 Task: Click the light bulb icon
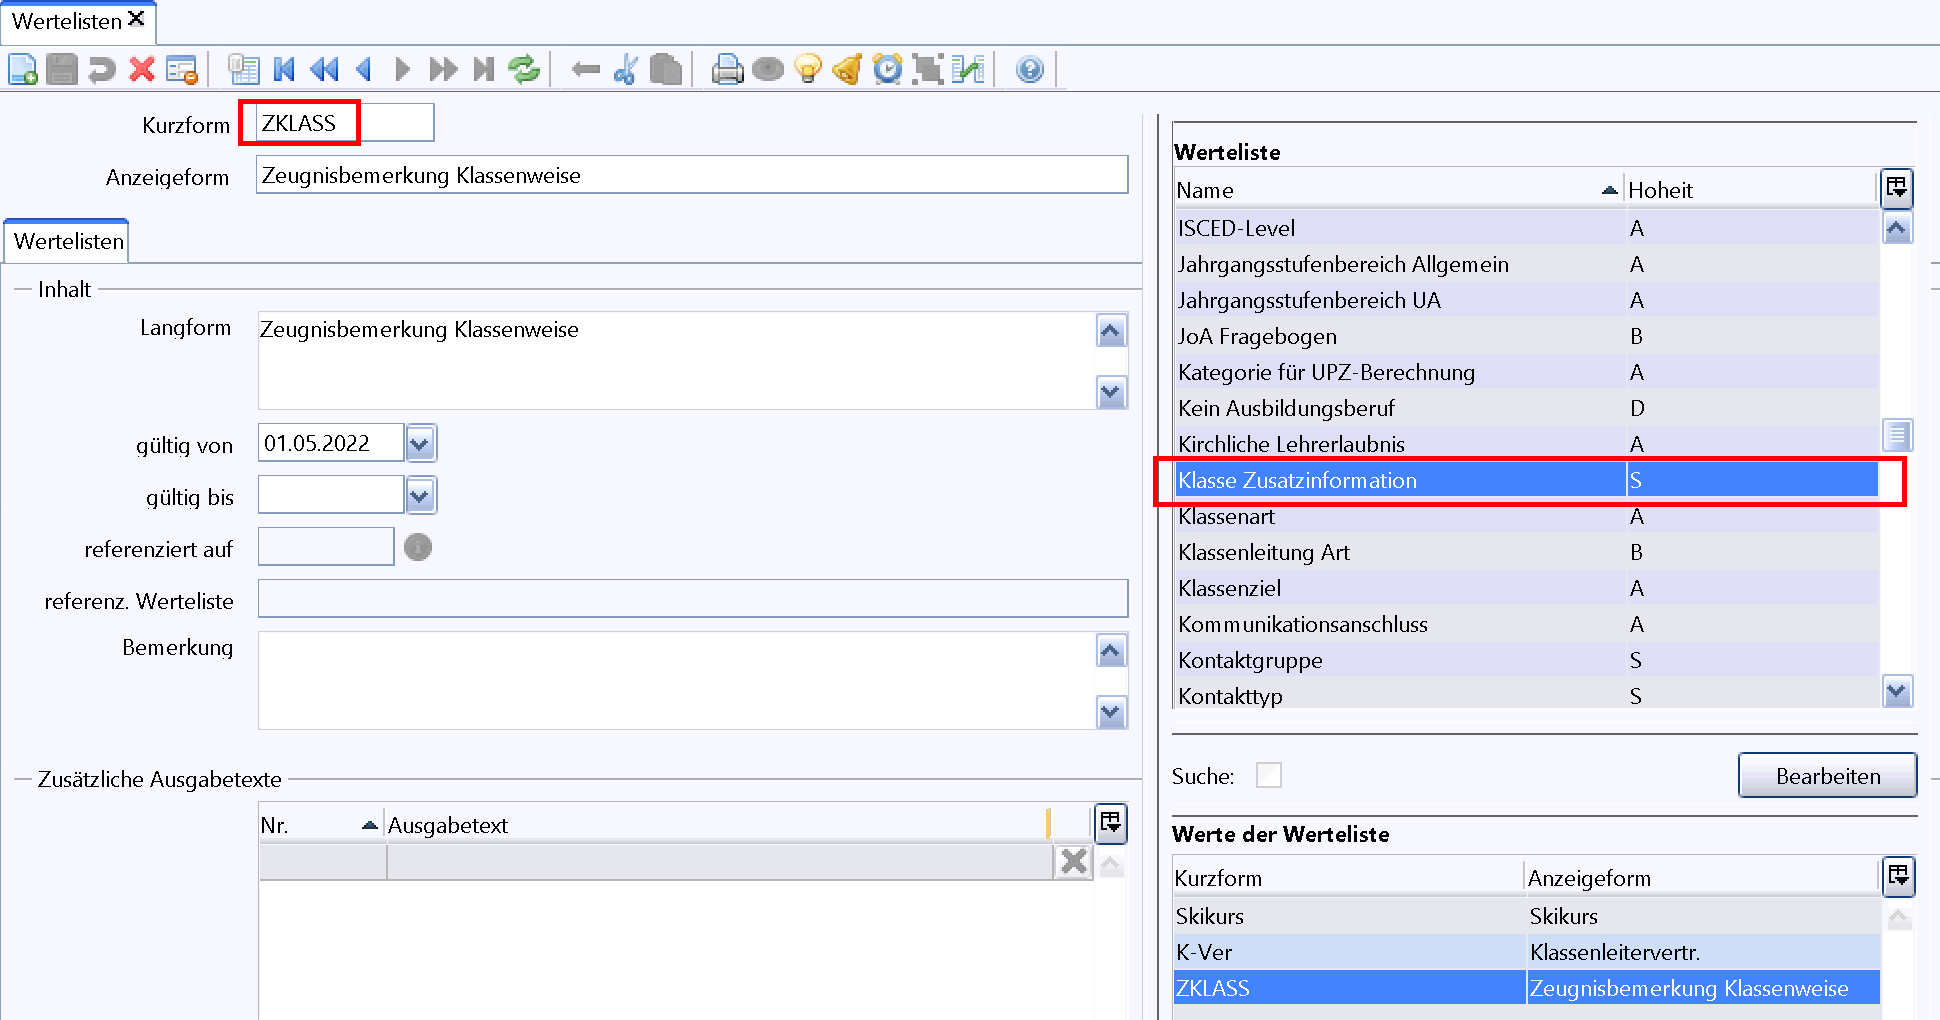coord(808,69)
